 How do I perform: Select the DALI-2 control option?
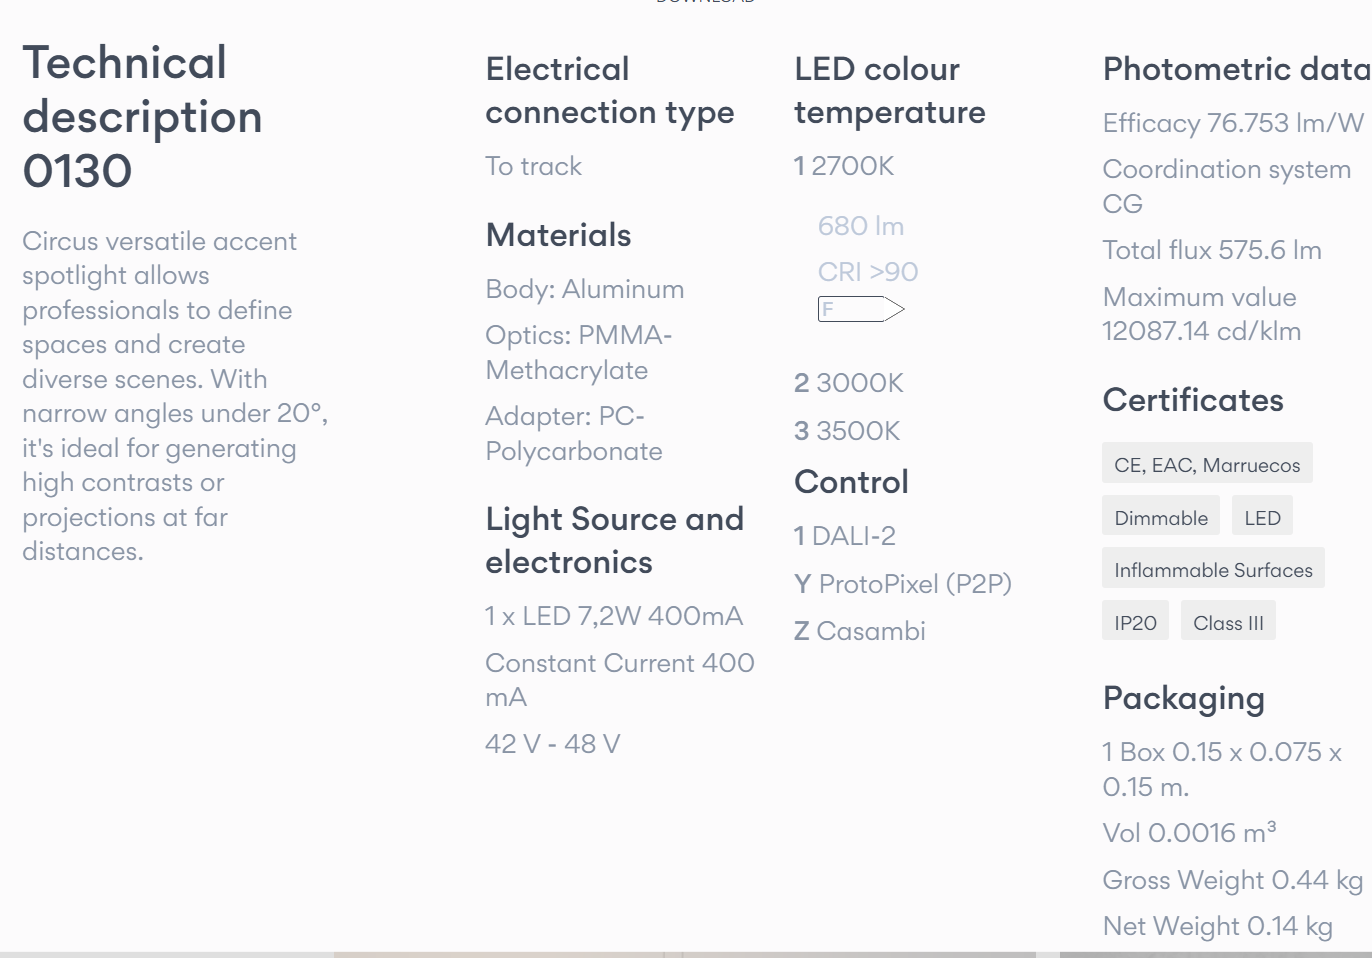pos(845,536)
